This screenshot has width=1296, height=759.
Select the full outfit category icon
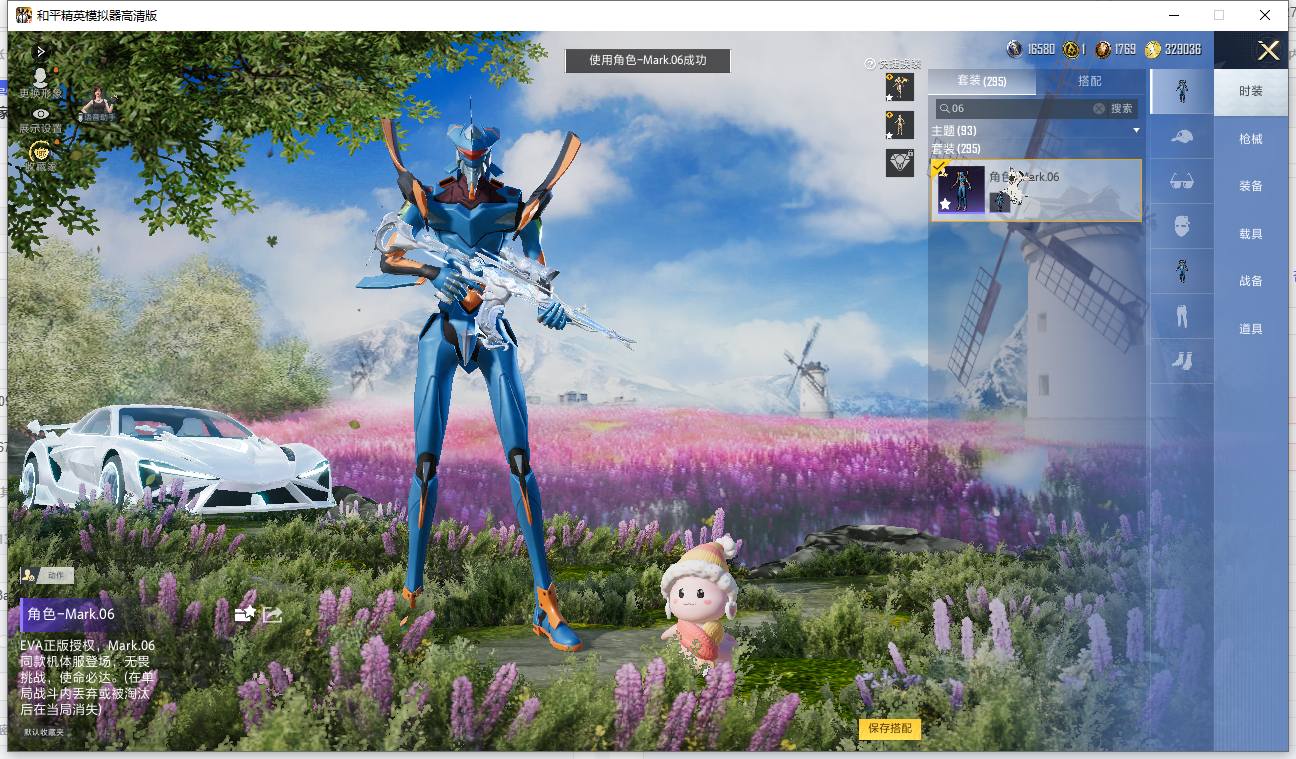(1182, 91)
